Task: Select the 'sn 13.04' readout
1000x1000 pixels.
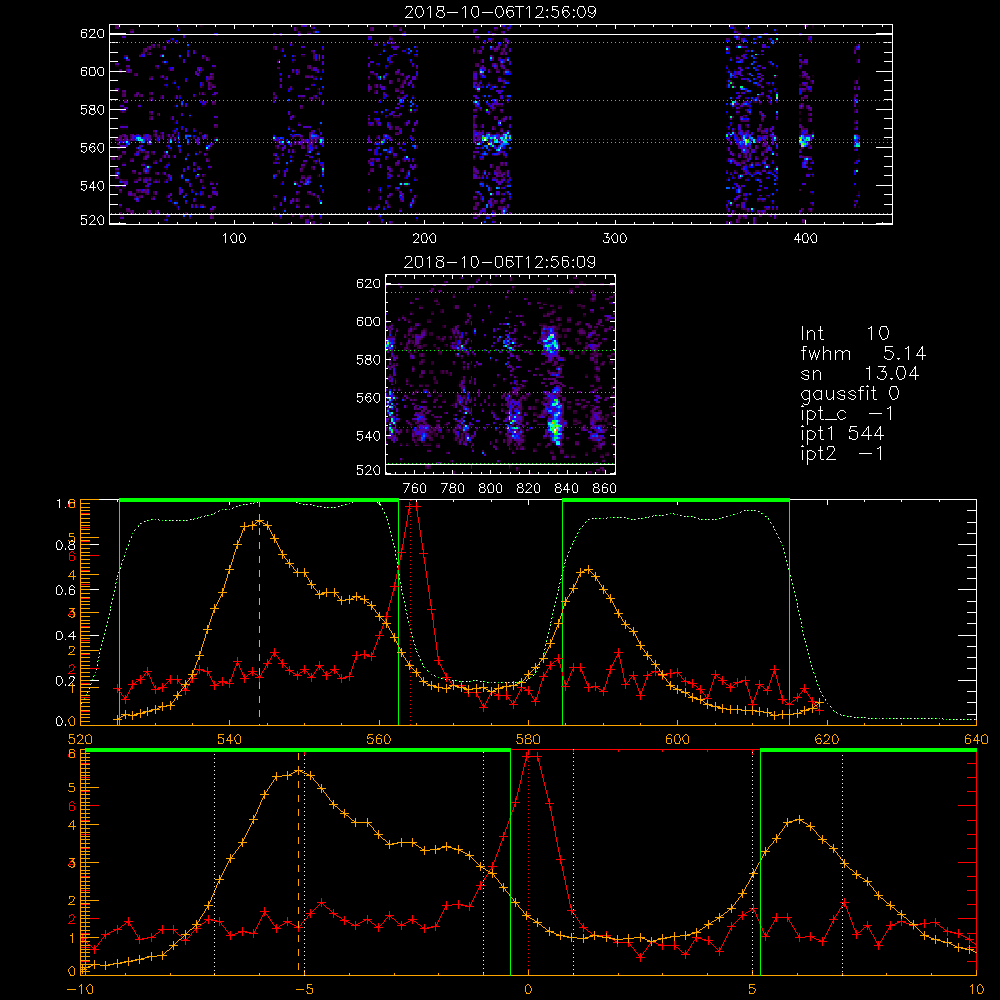Action: 860,373
